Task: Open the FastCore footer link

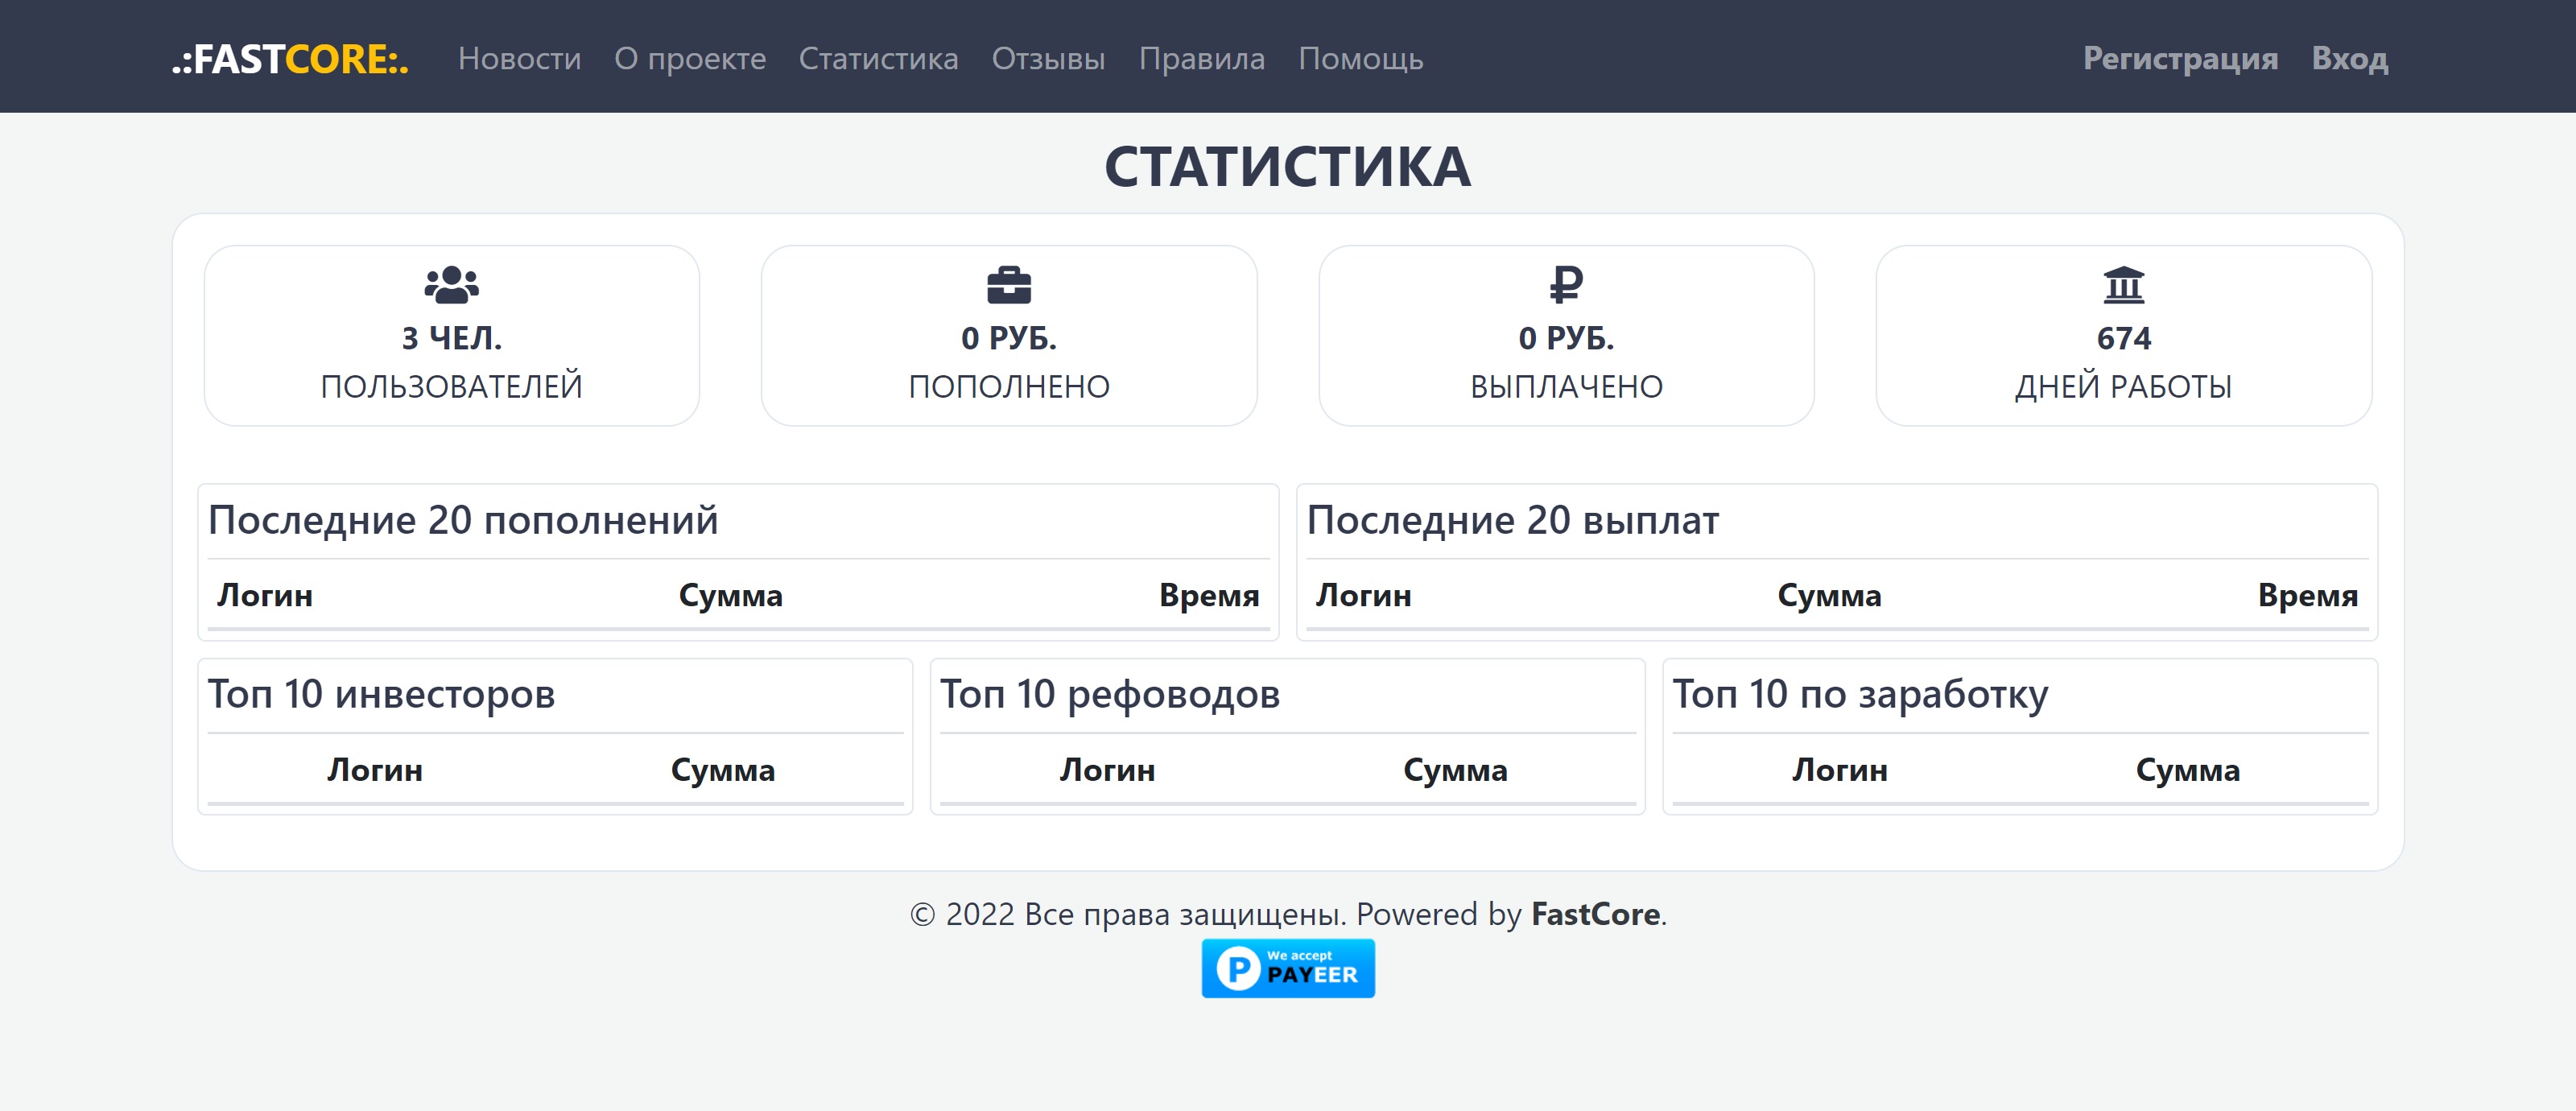Action: coord(1595,914)
